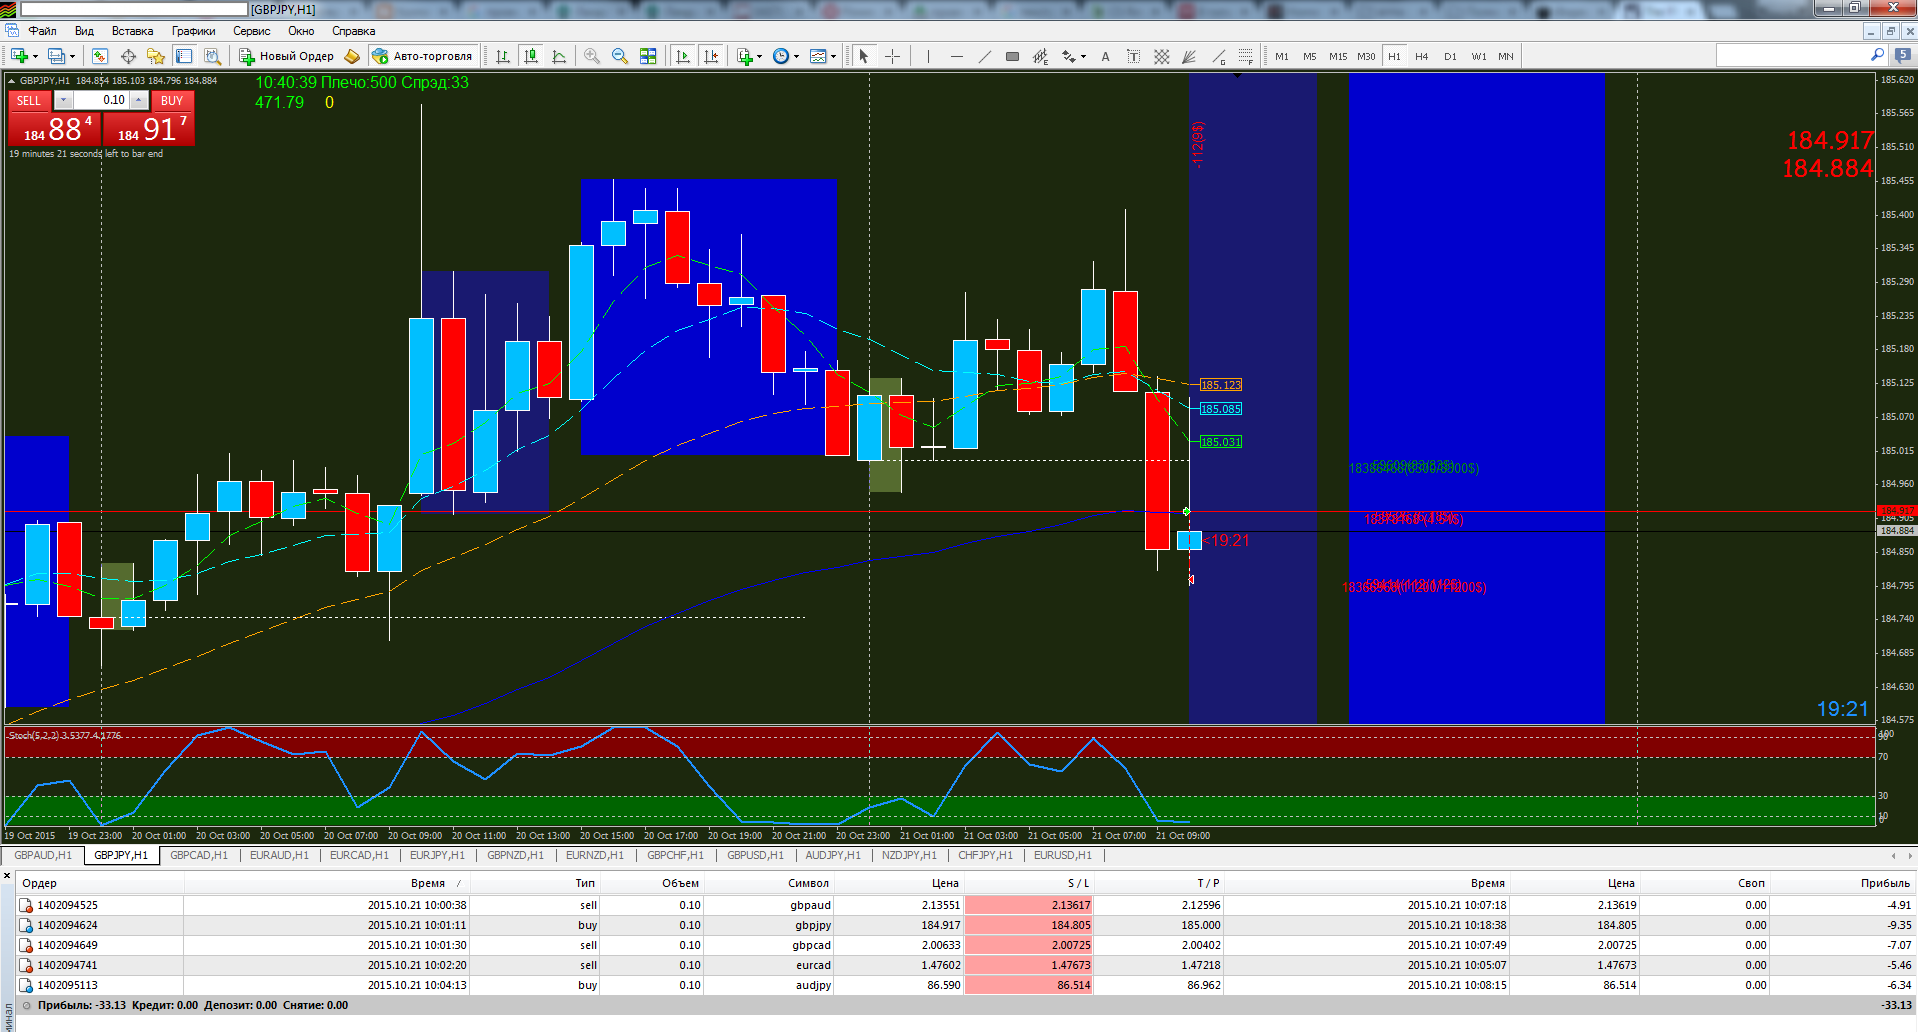Click the Новый Ордер button
The image size is (1918, 1032).
[x=287, y=56]
